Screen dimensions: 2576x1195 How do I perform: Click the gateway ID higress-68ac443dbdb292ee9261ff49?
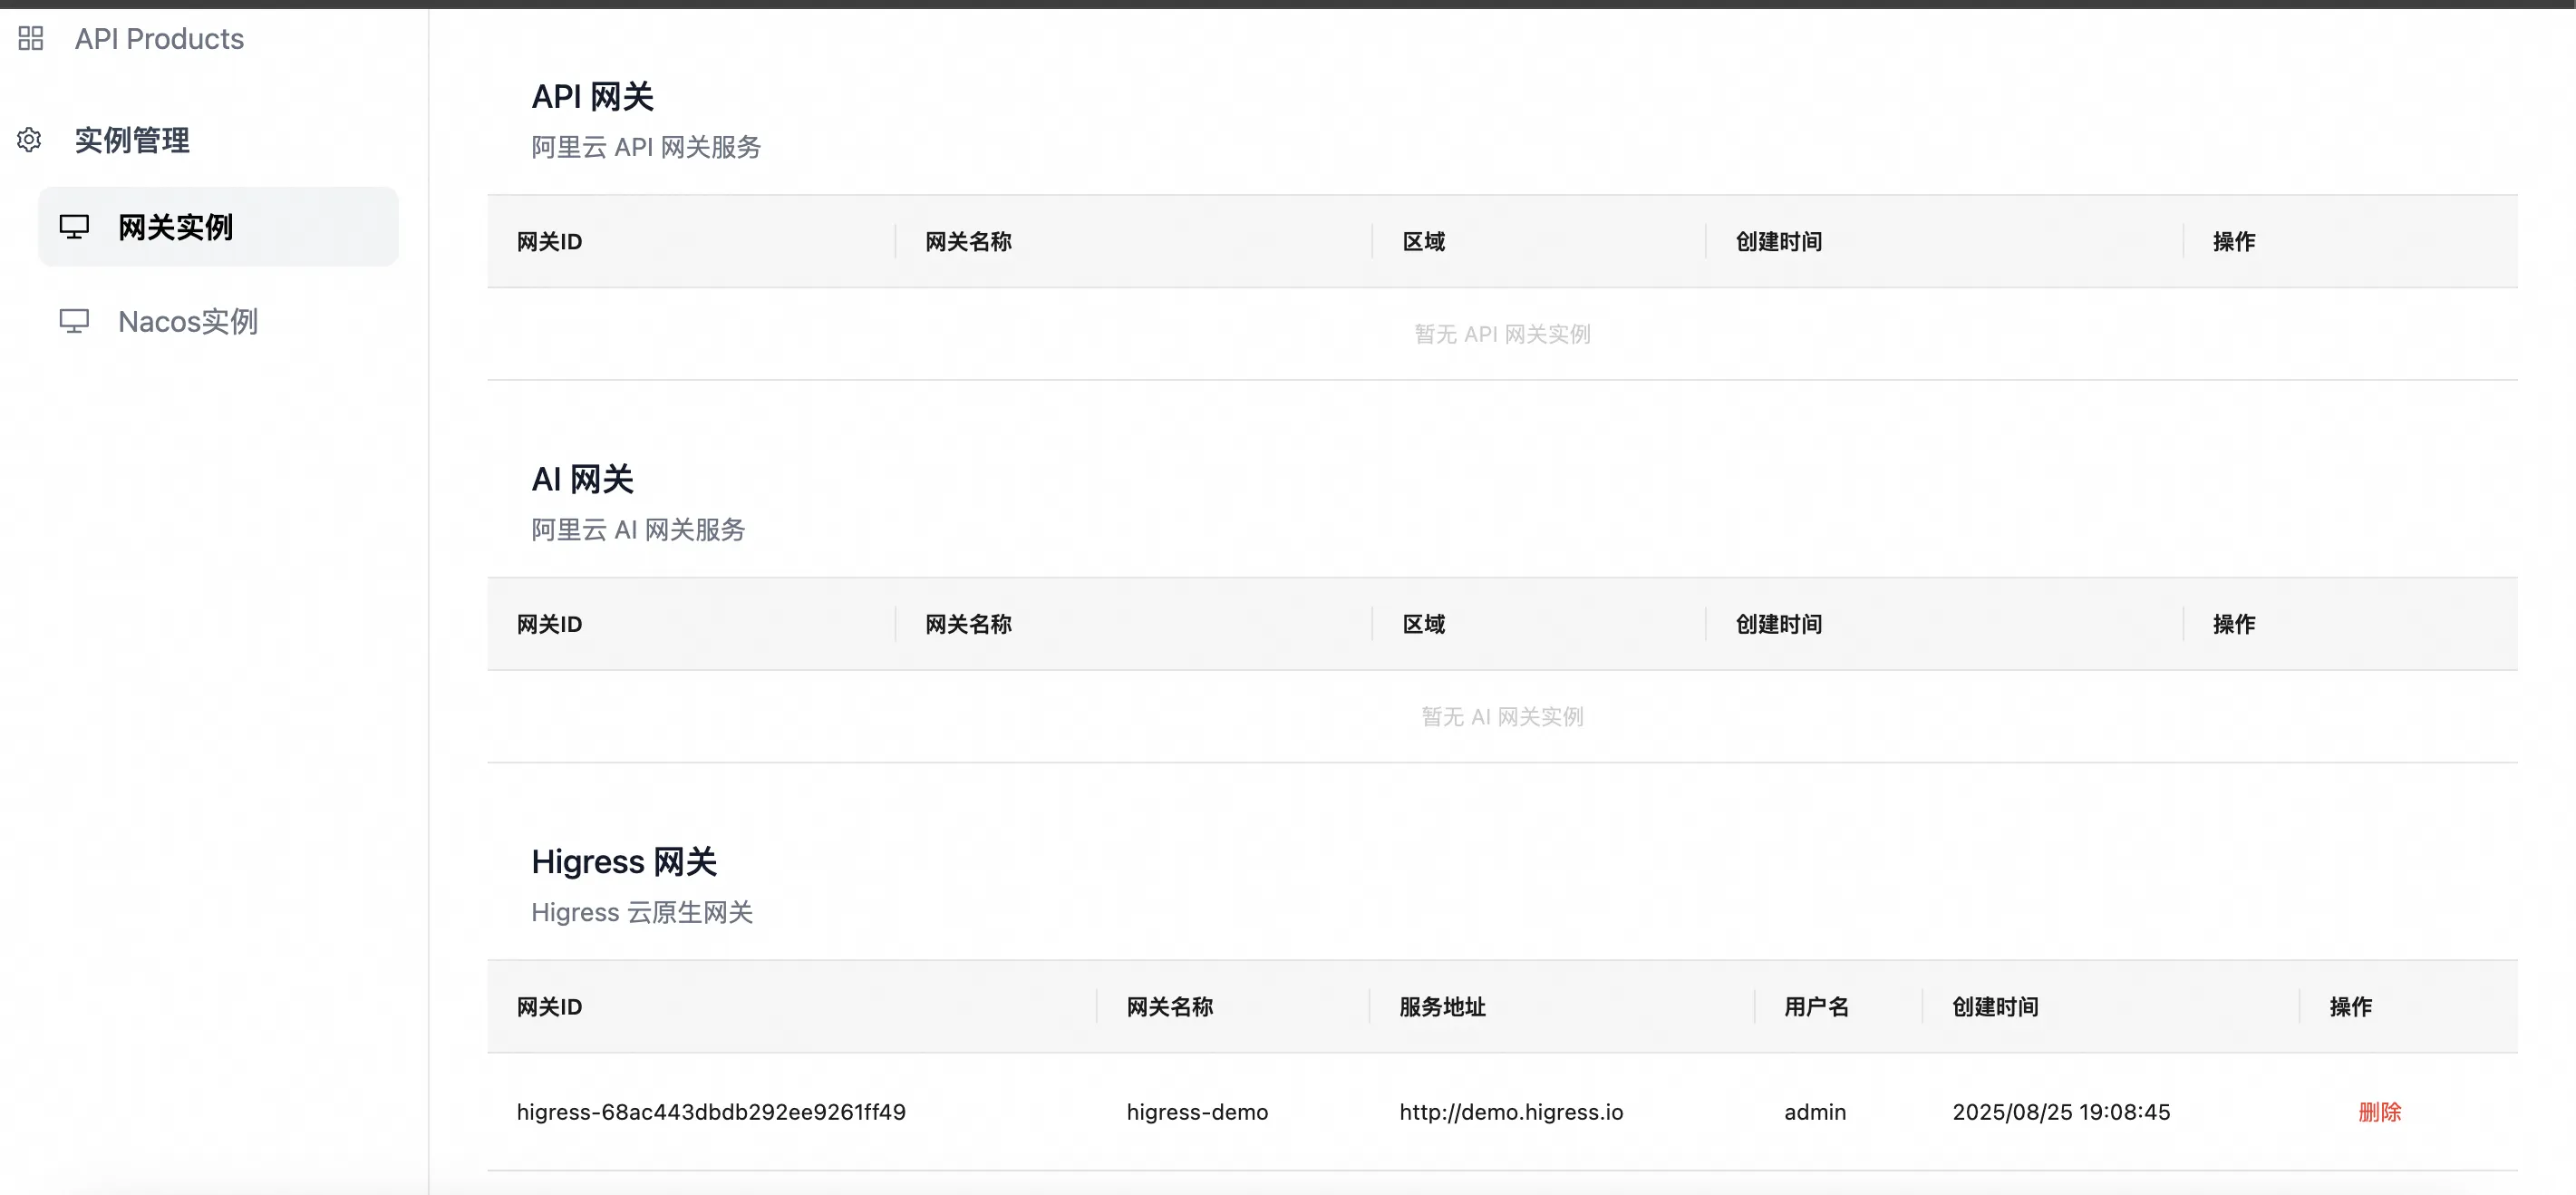pyautogui.click(x=711, y=1112)
